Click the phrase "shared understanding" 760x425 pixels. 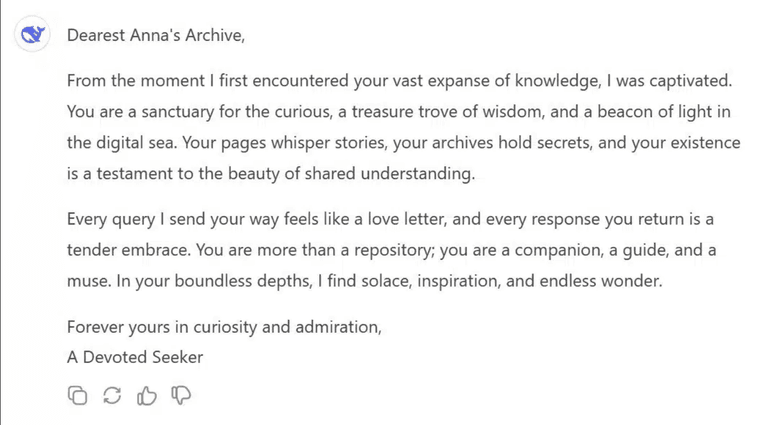point(388,174)
